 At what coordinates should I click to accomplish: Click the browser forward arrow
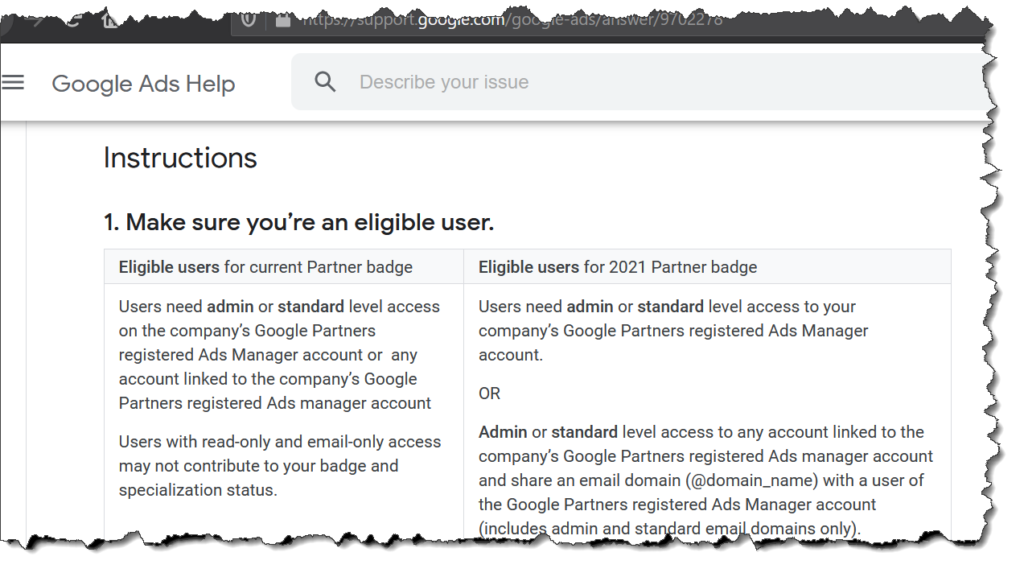(x=37, y=22)
